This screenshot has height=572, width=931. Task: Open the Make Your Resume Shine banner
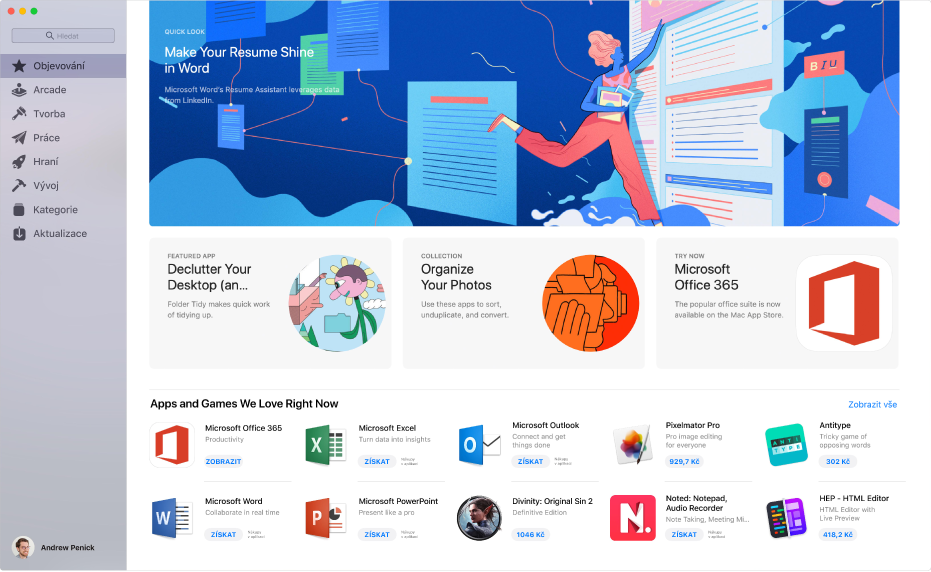click(x=524, y=113)
